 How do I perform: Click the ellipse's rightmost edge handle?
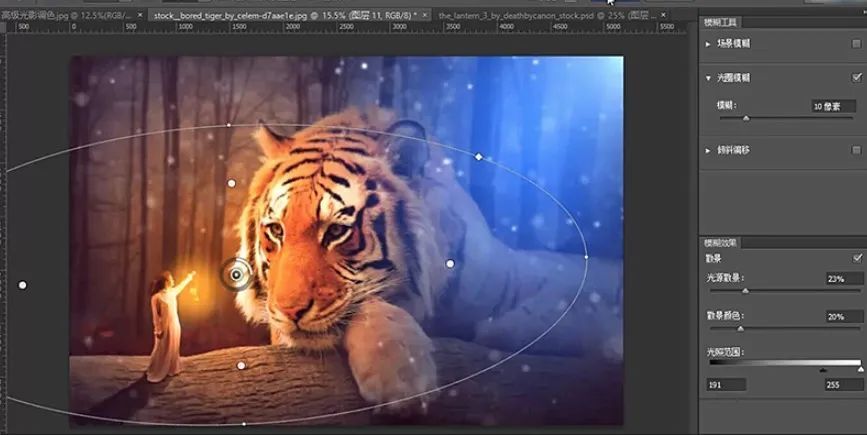coord(586,256)
